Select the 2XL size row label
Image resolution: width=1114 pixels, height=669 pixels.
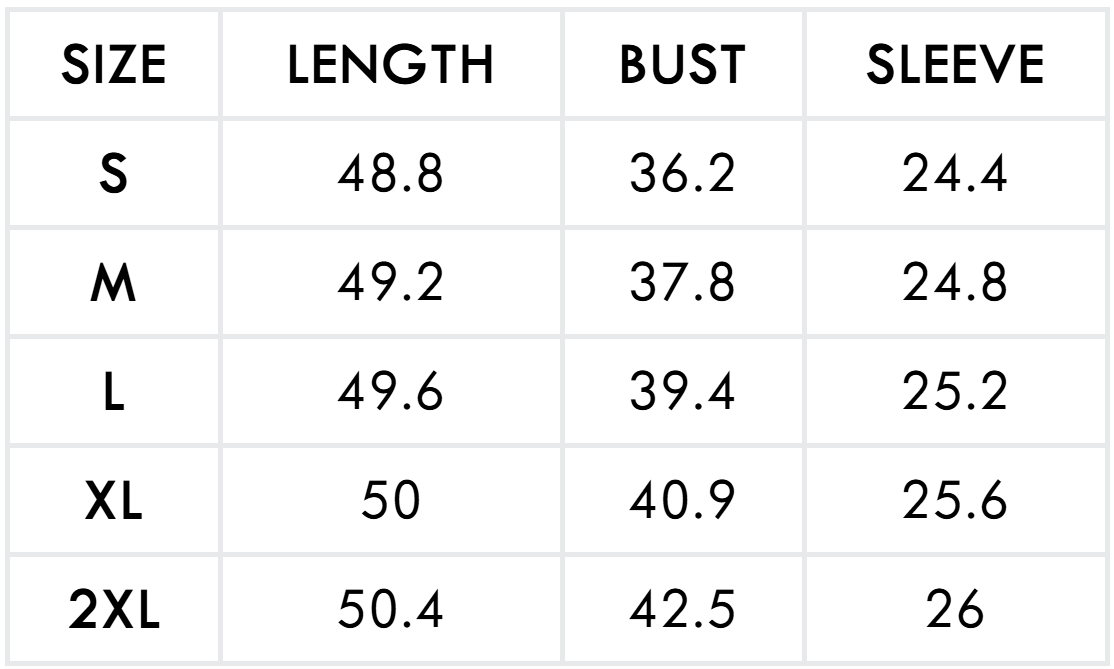tap(114, 610)
